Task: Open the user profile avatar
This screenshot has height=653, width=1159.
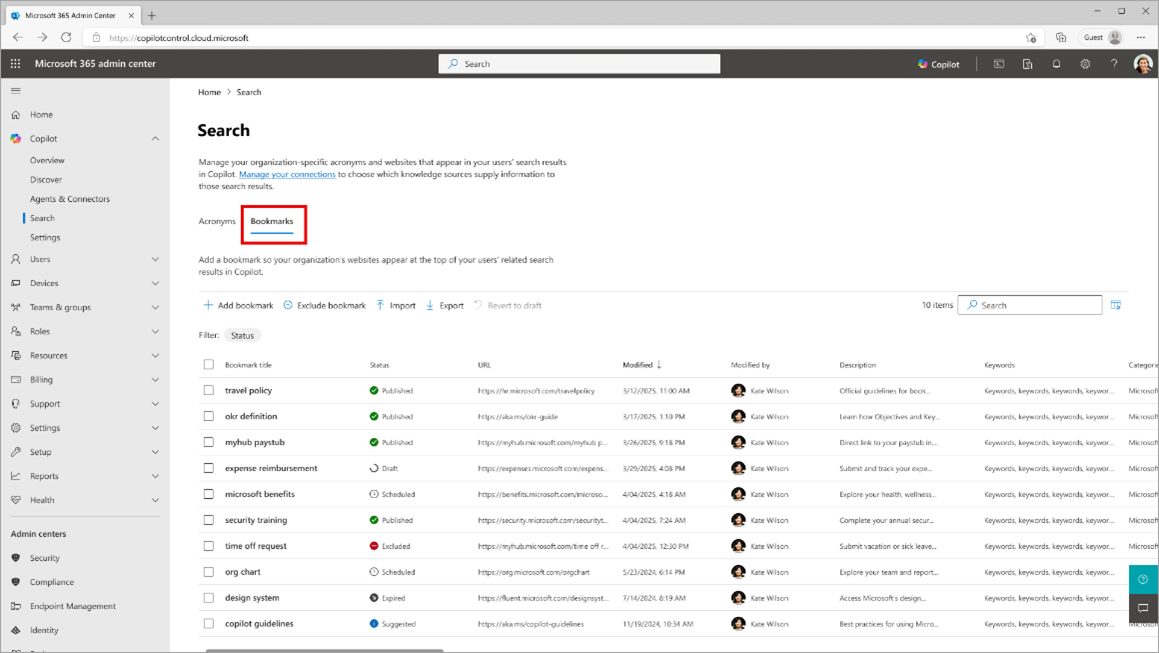Action: (x=1143, y=64)
